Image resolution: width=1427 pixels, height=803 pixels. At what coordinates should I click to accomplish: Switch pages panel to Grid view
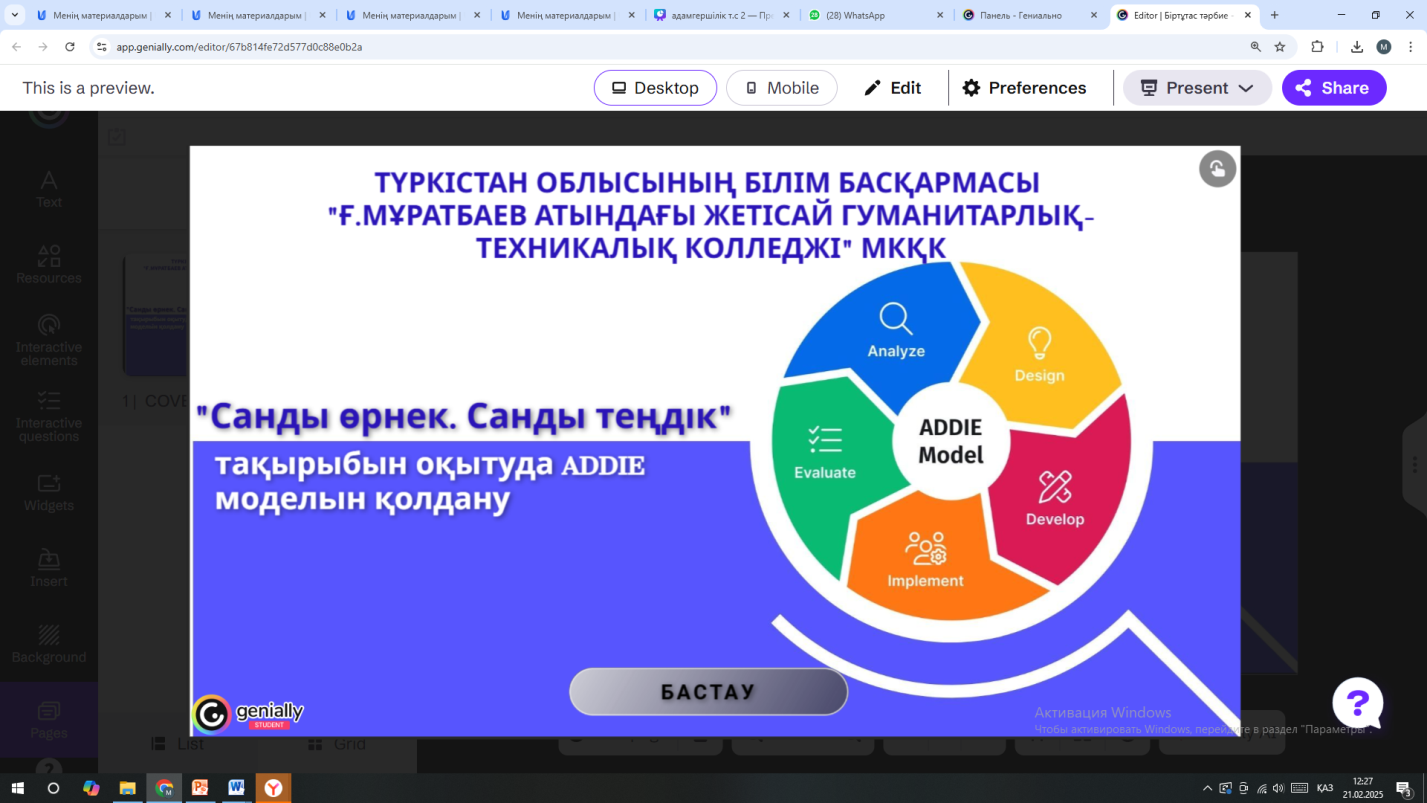pos(337,744)
